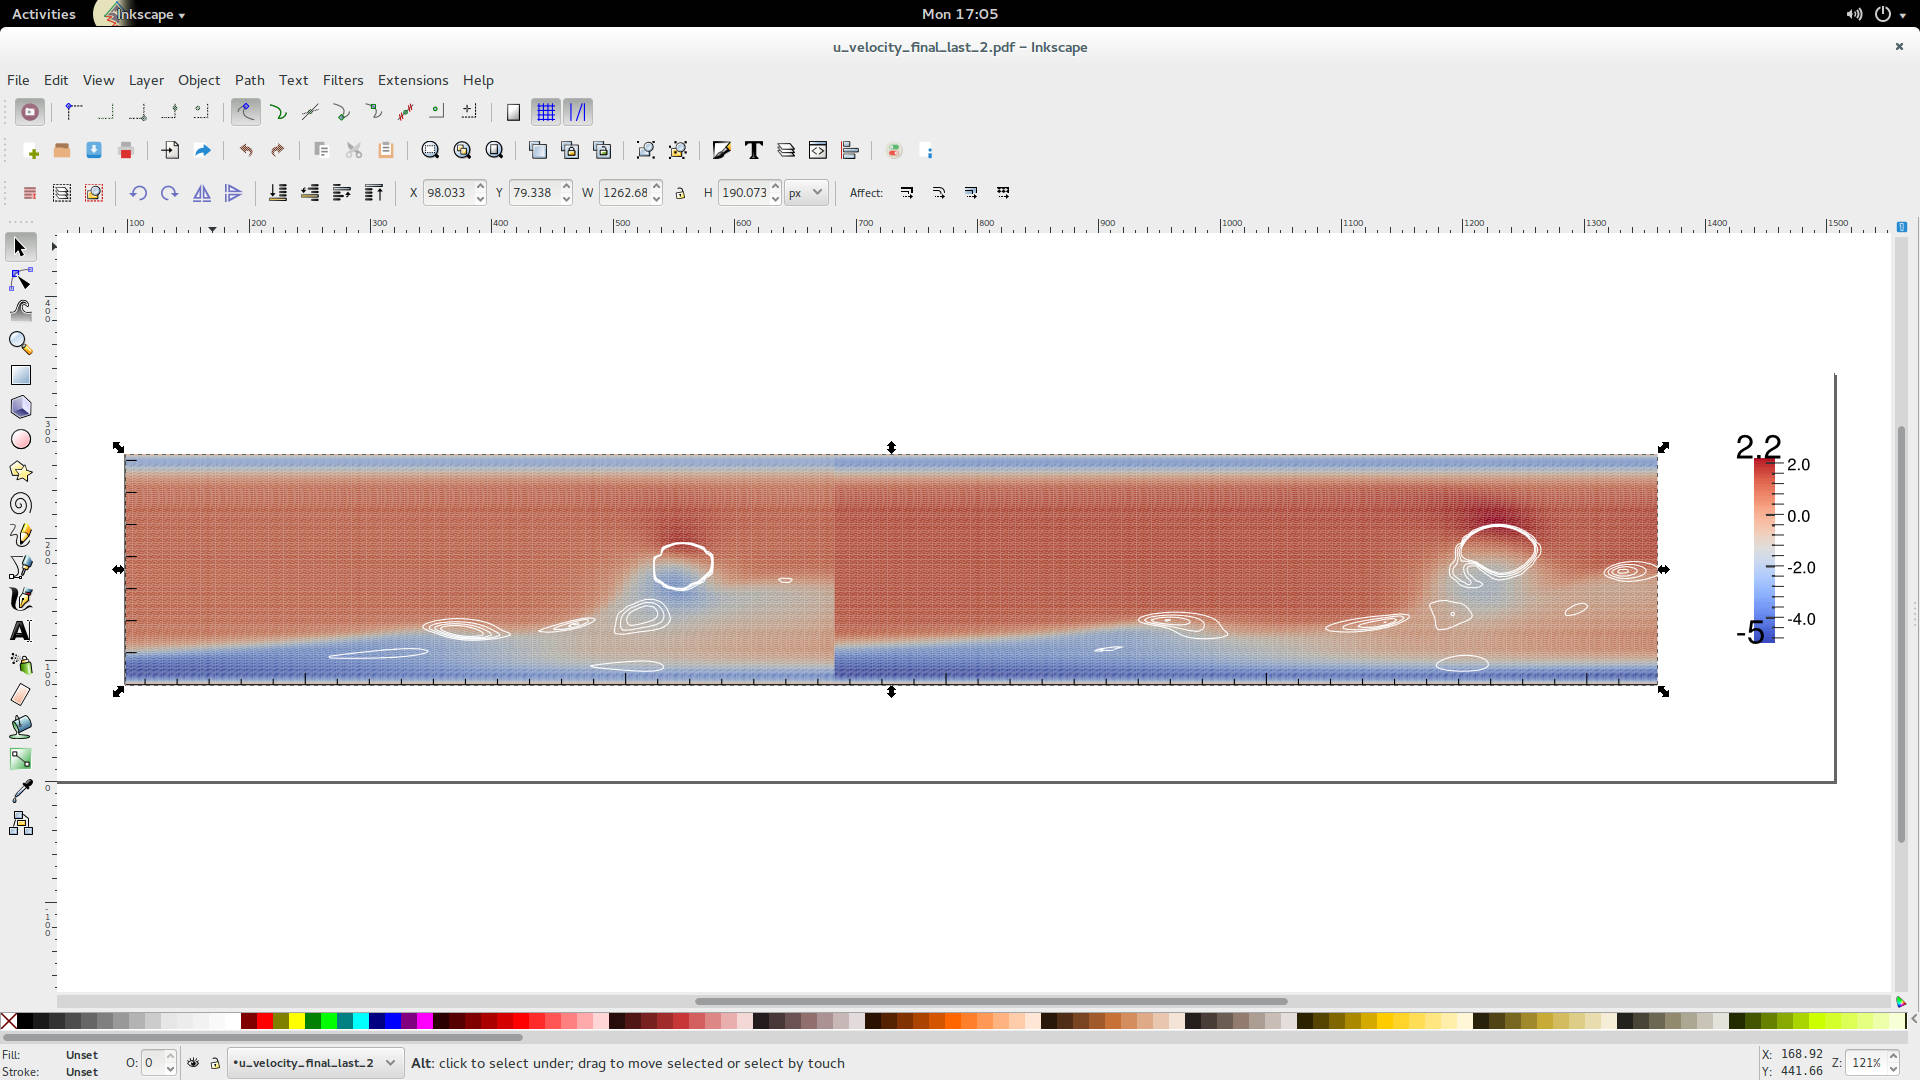1920x1080 pixels.
Task: Toggle the layer lock in the status bar
Action: click(x=215, y=1063)
